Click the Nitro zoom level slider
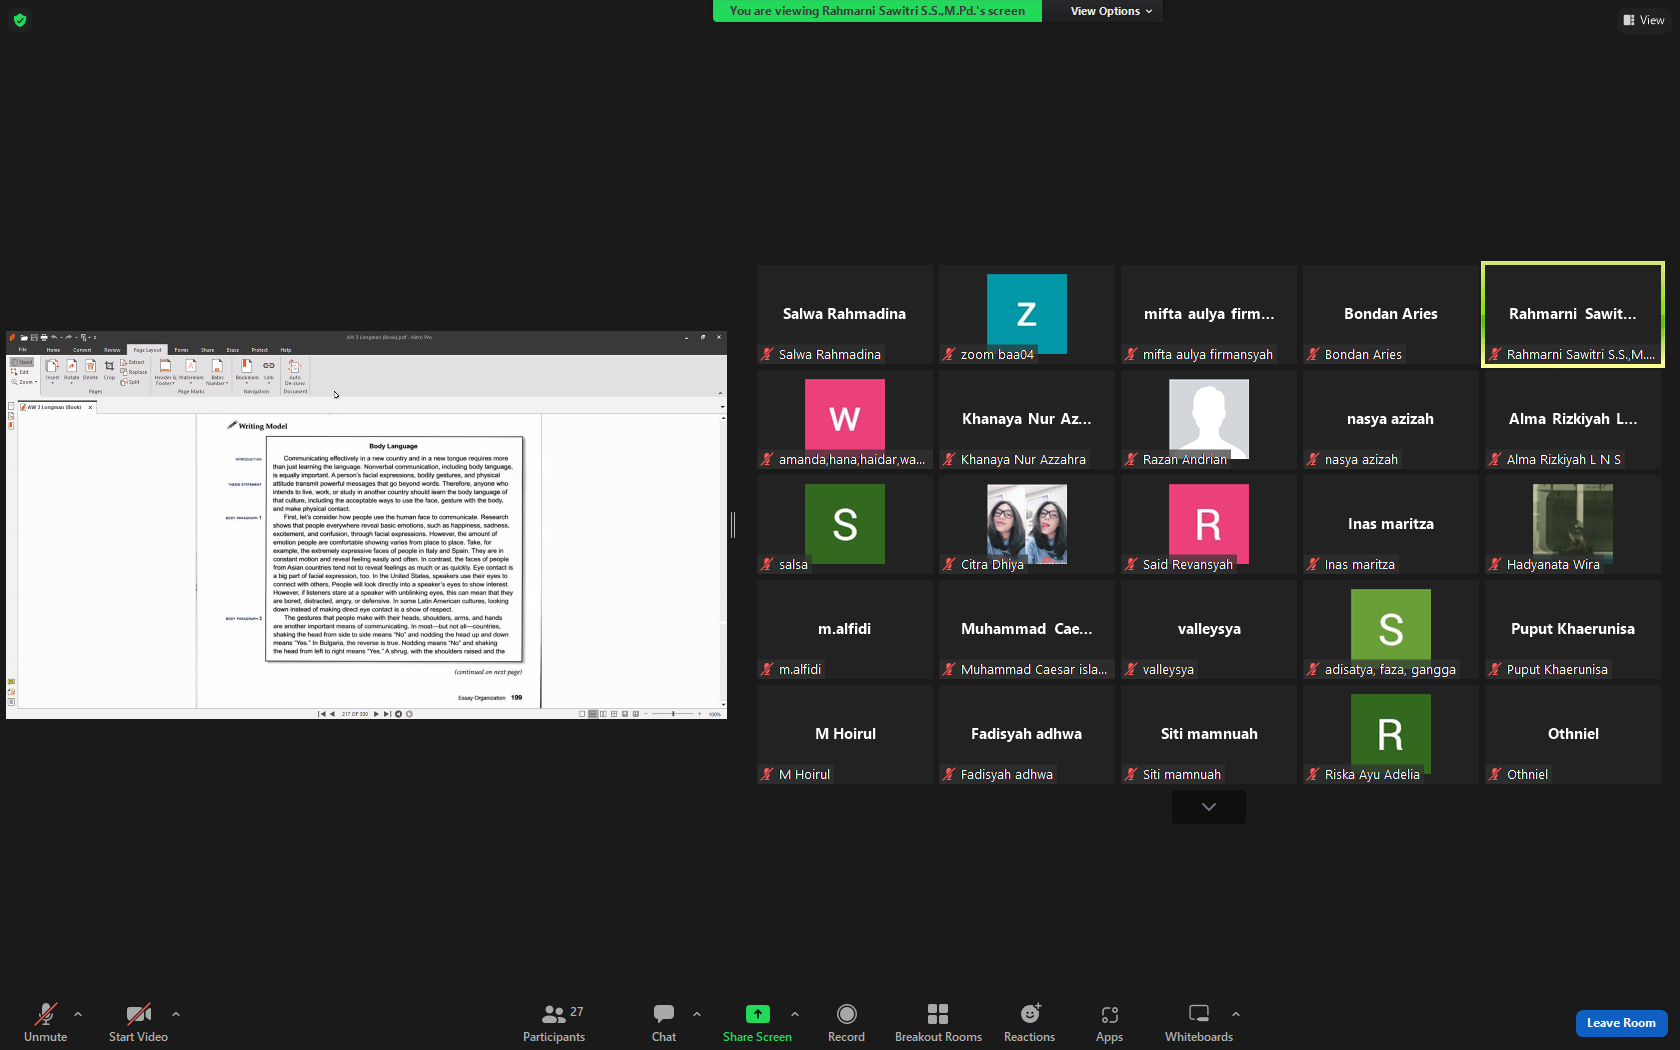Viewport: 1680px width, 1050px height. coord(673,714)
